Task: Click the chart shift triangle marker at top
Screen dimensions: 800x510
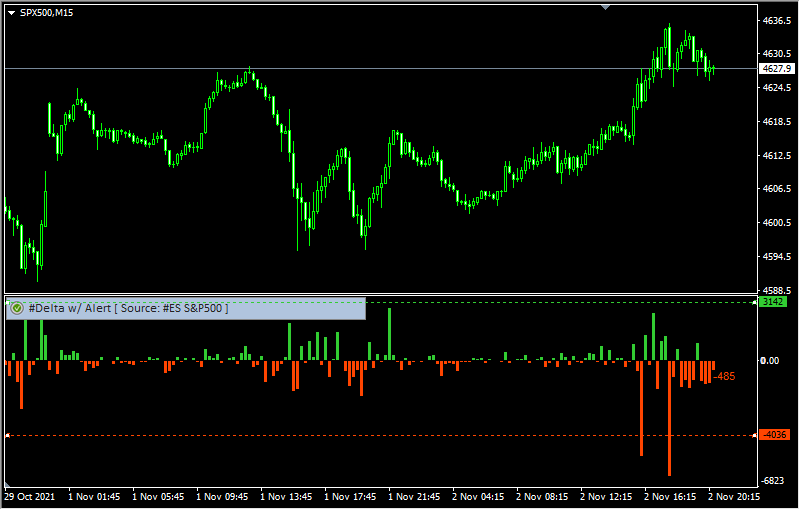Action: click(605, 6)
